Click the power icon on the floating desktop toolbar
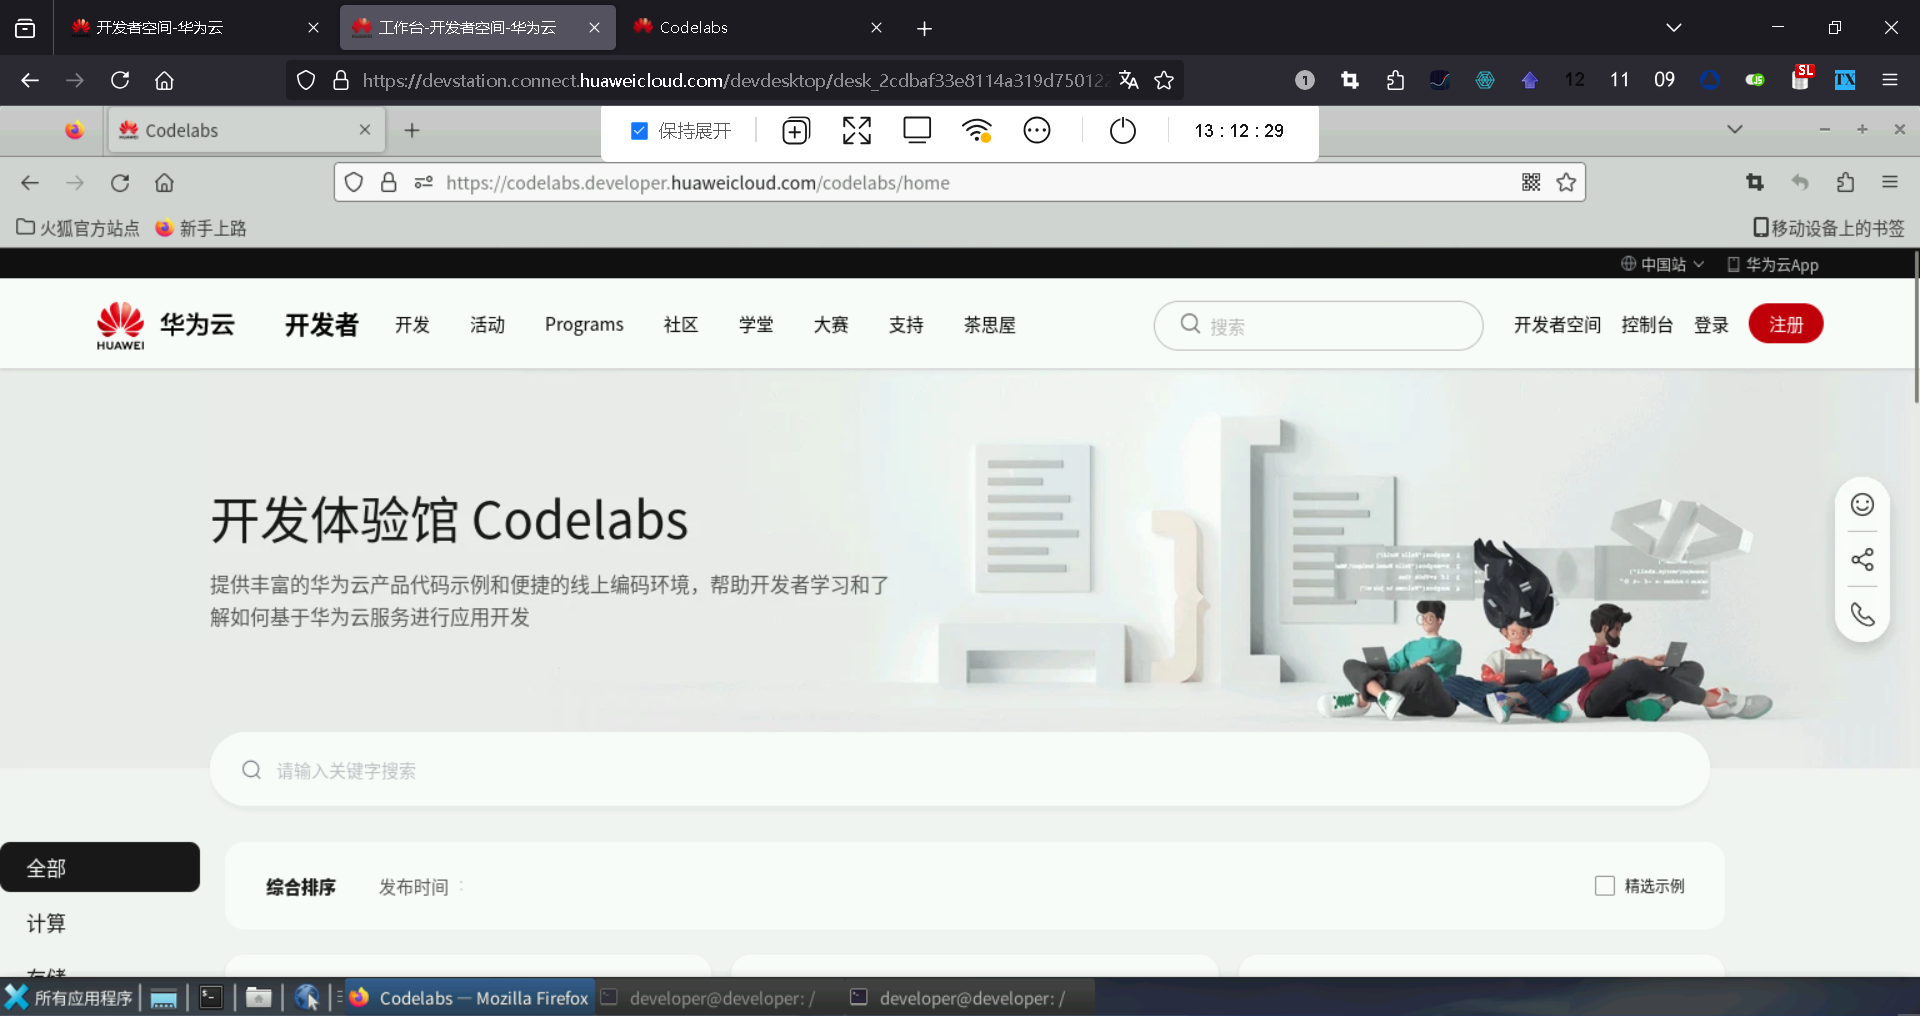The height and width of the screenshot is (1020, 1920). pos(1122,130)
